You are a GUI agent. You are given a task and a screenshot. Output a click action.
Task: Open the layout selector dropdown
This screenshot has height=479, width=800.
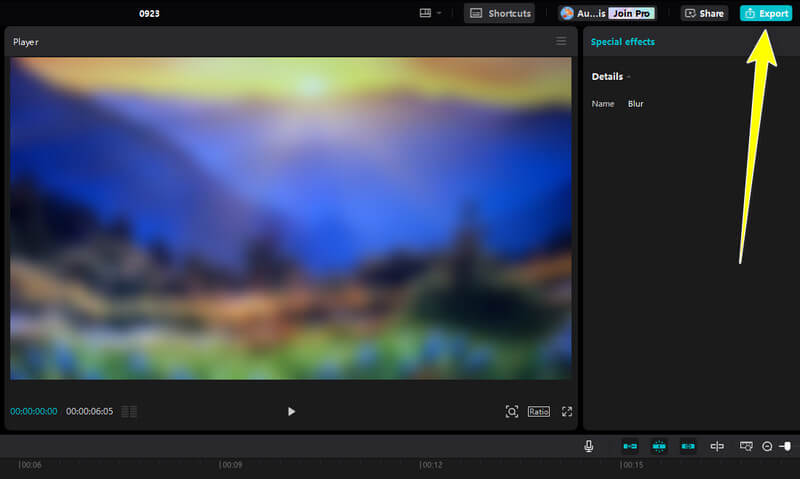(431, 13)
